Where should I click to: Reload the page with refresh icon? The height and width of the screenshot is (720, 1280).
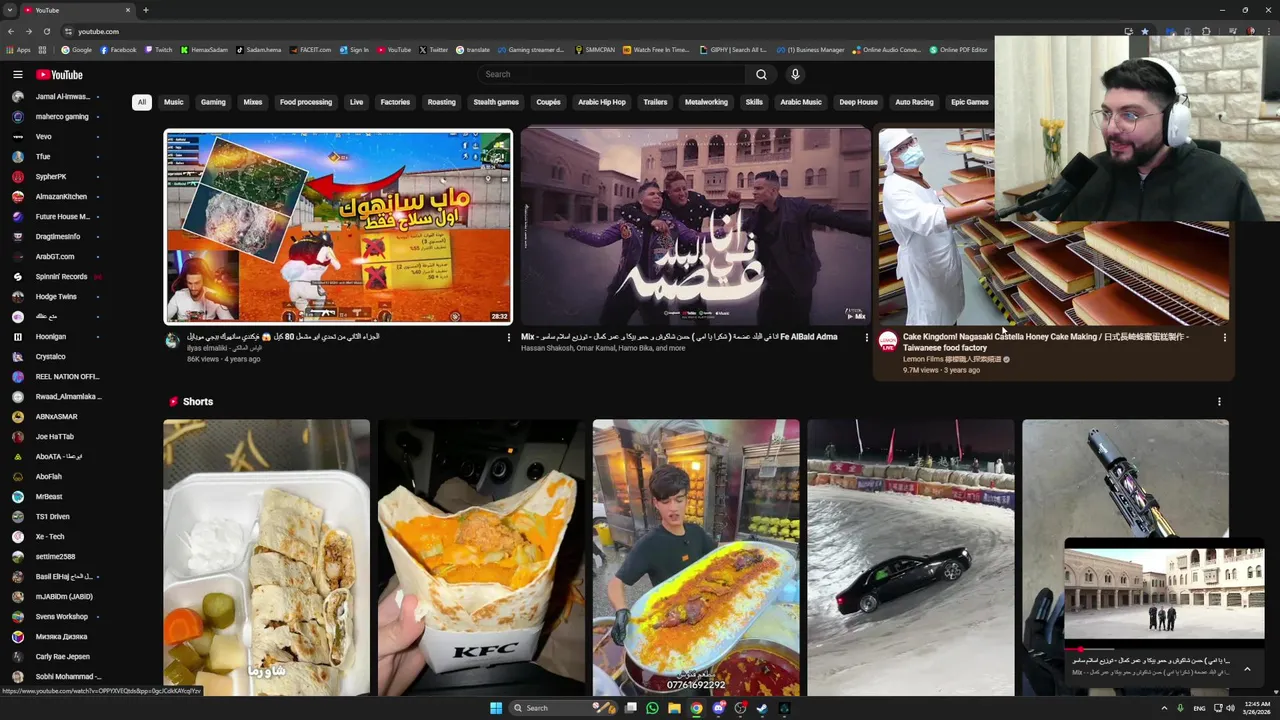point(46,31)
